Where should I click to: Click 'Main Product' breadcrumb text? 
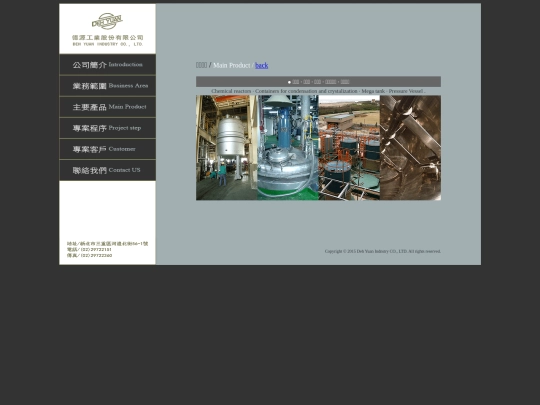point(231,65)
